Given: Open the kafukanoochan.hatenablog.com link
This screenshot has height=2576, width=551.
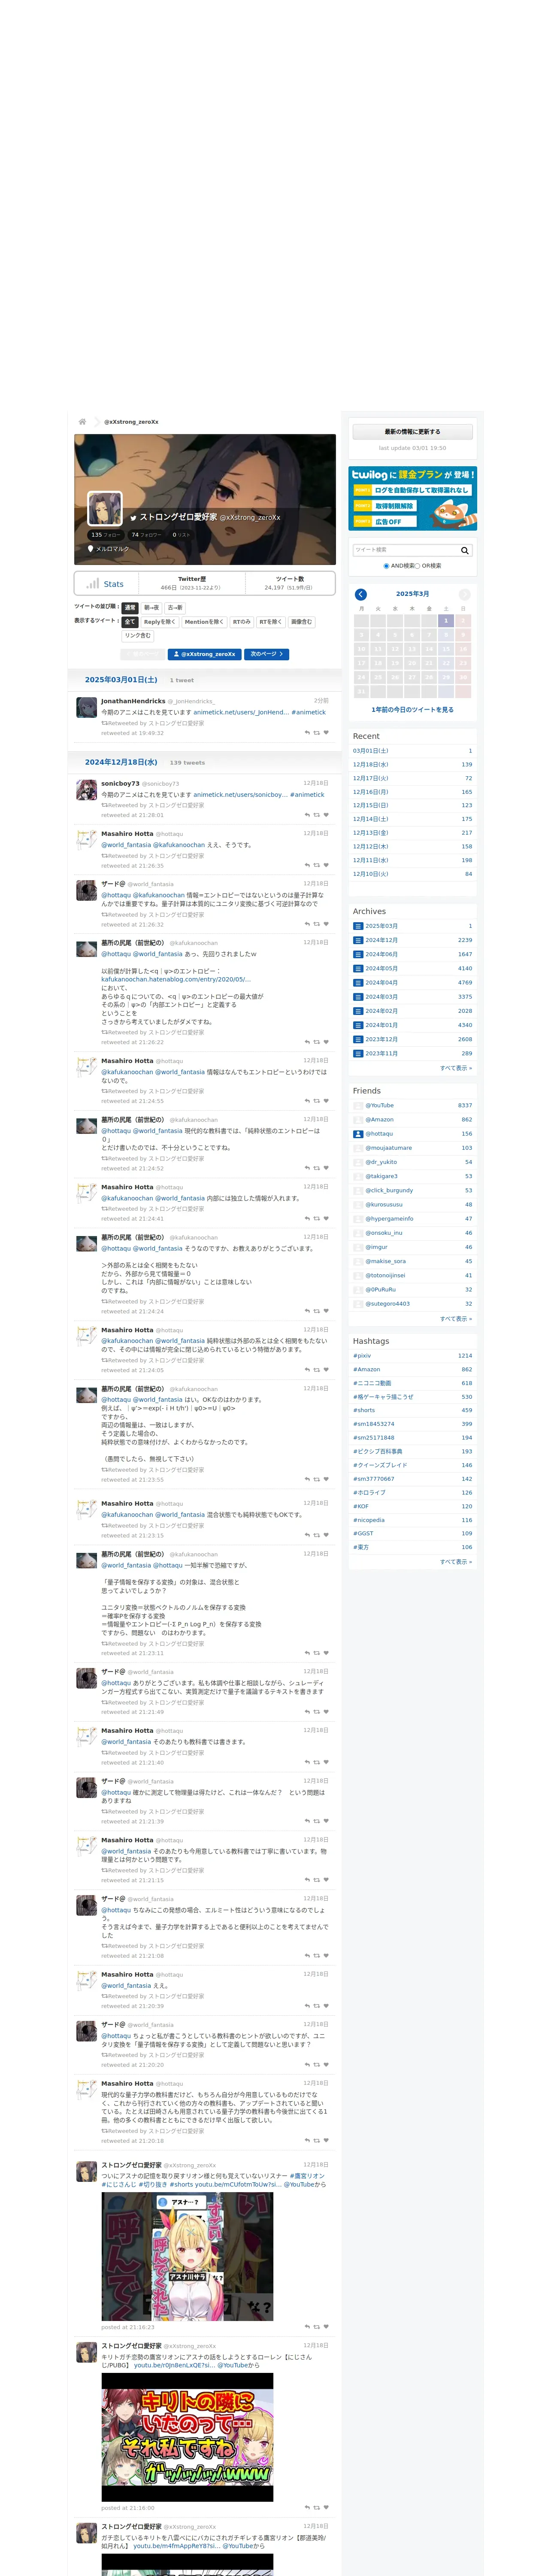Looking at the screenshot, I should tap(176, 980).
